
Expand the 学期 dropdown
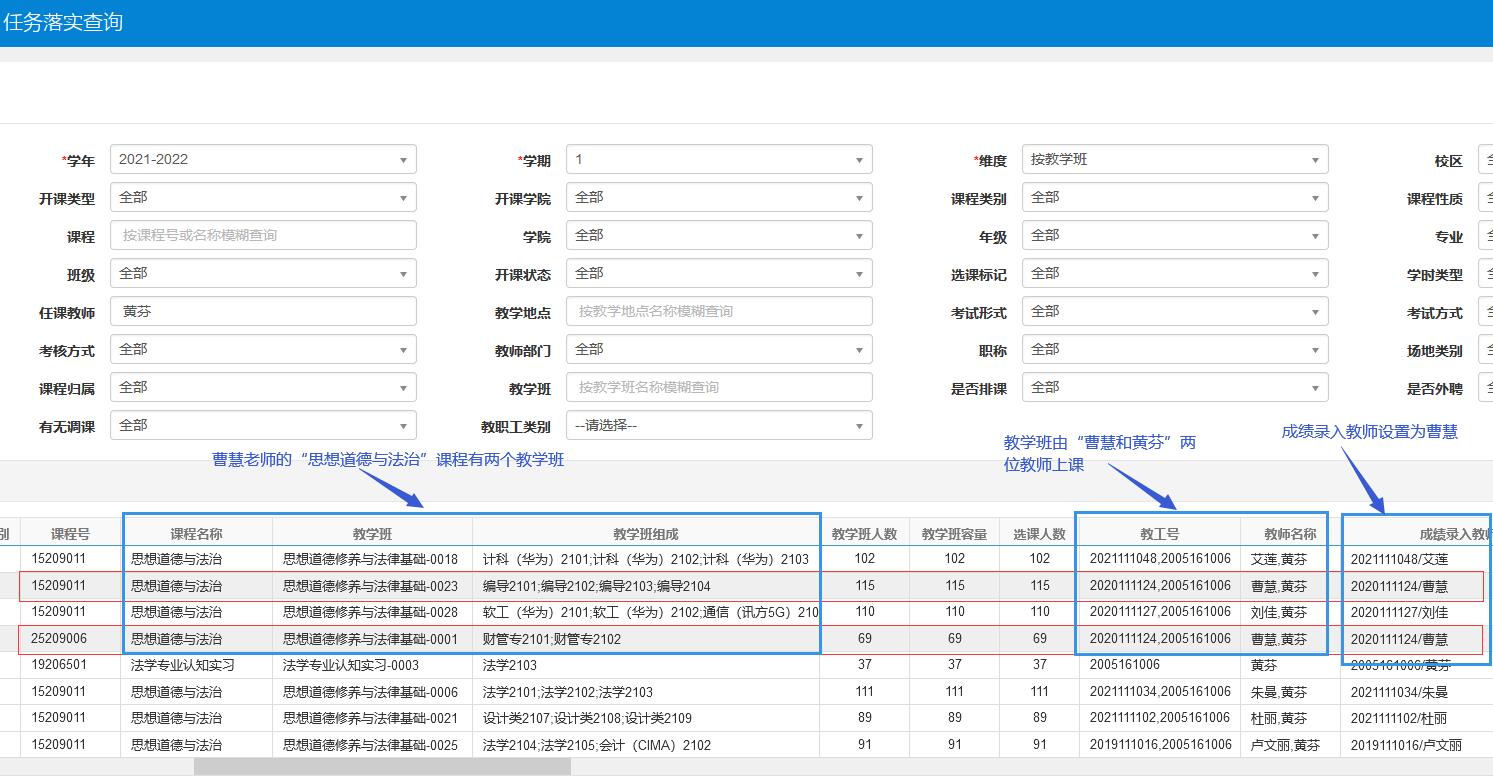719,160
